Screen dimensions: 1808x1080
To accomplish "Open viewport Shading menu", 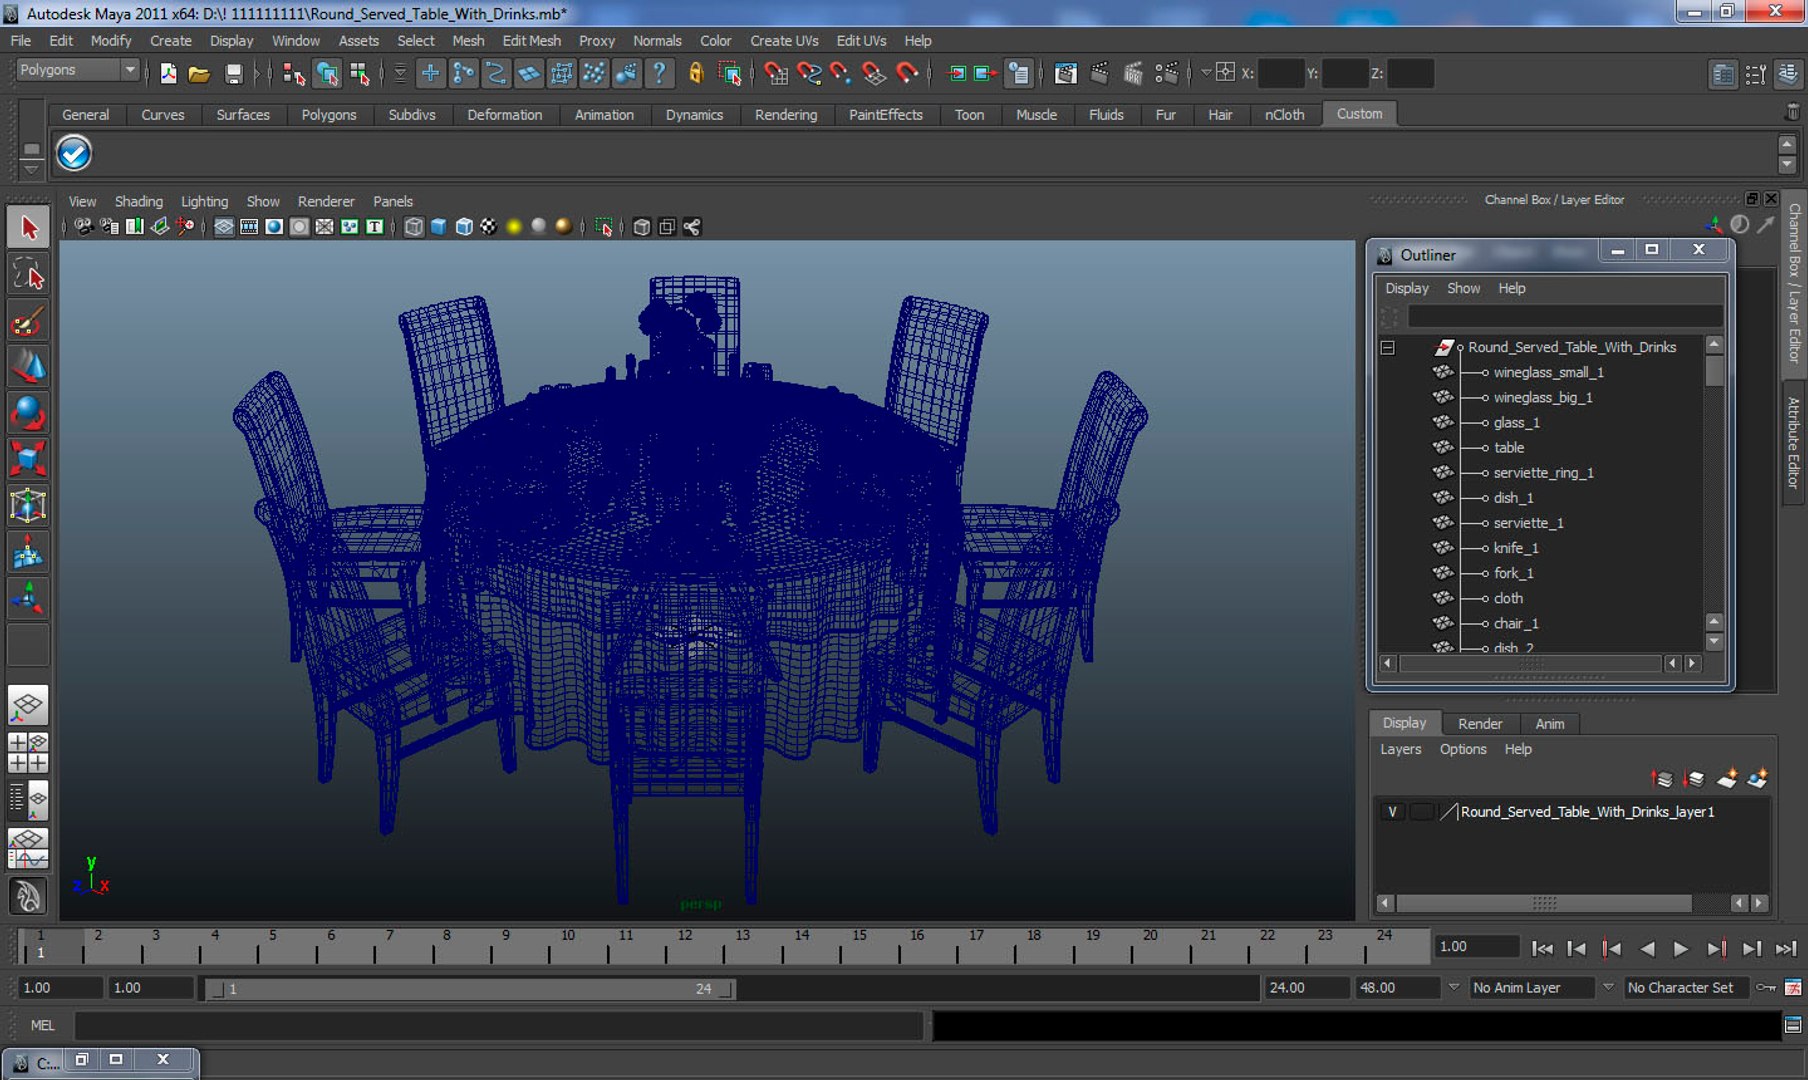I will click(x=138, y=202).
